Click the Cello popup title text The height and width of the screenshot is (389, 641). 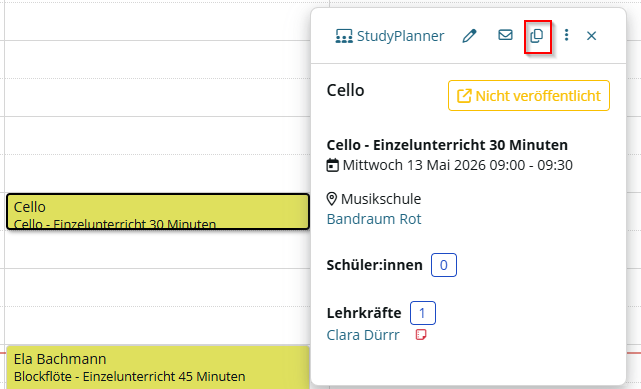pyautogui.click(x=345, y=90)
